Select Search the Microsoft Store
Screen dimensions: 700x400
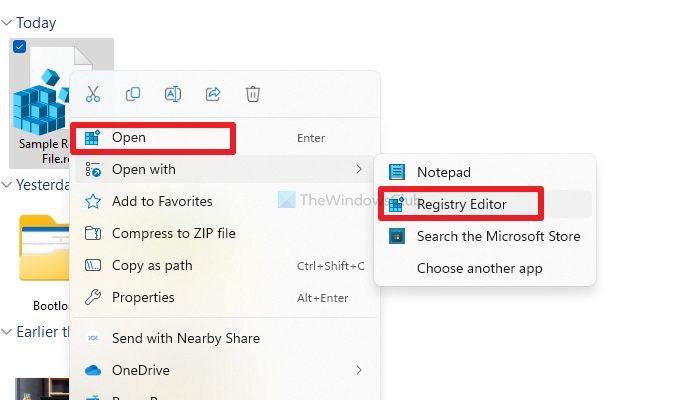485,236
